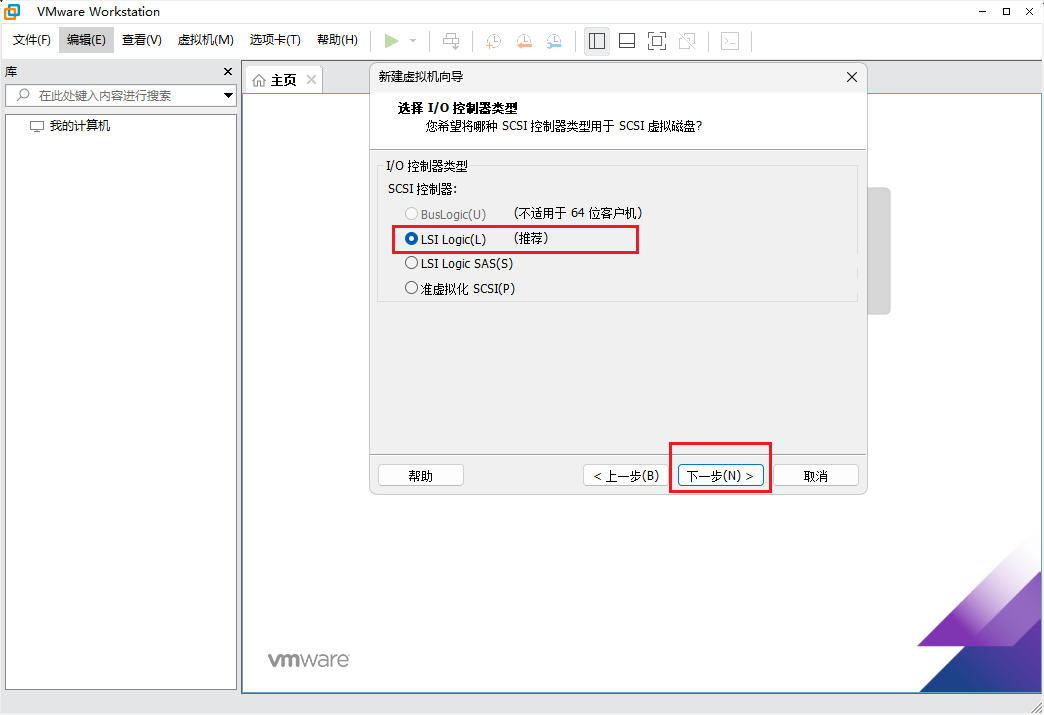The image size is (1044, 715).
Task: Click the console view terminal icon
Action: [x=730, y=41]
